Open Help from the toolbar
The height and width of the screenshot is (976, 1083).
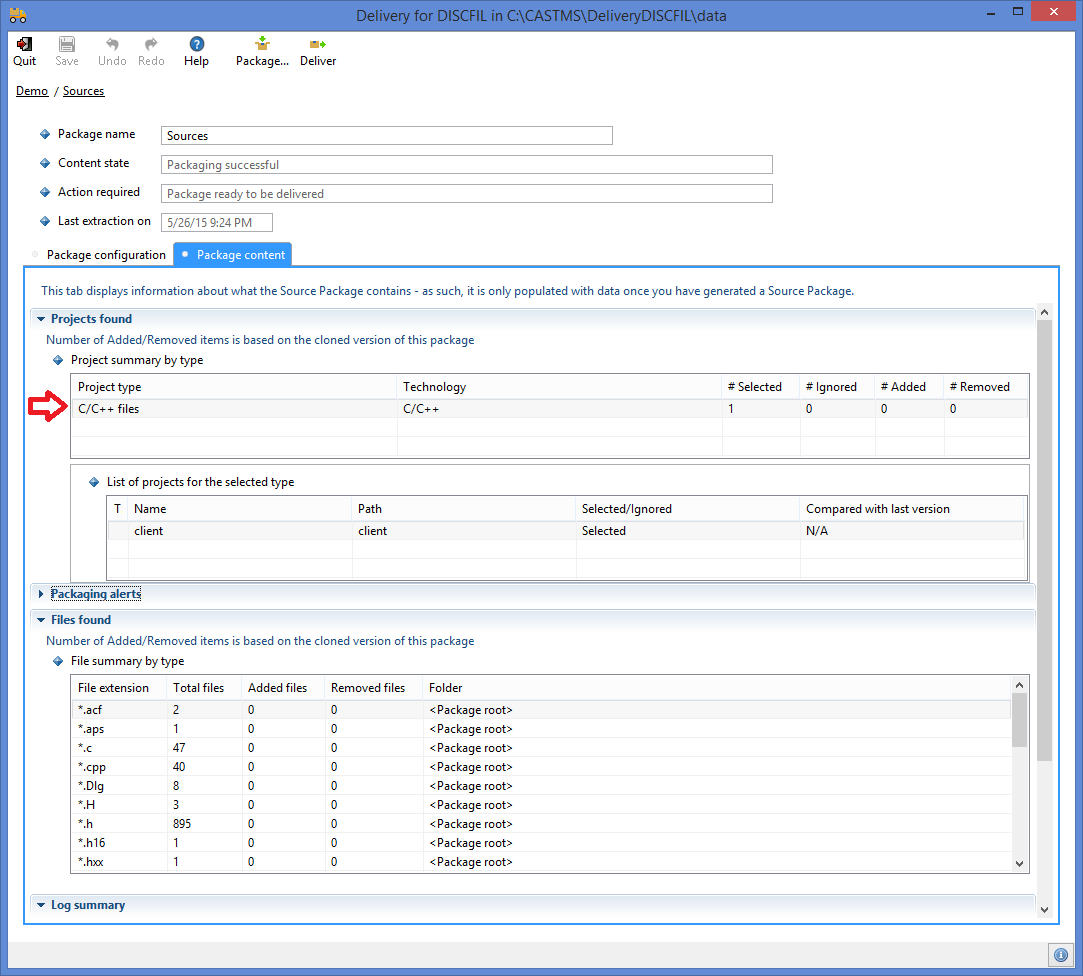[197, 45]
